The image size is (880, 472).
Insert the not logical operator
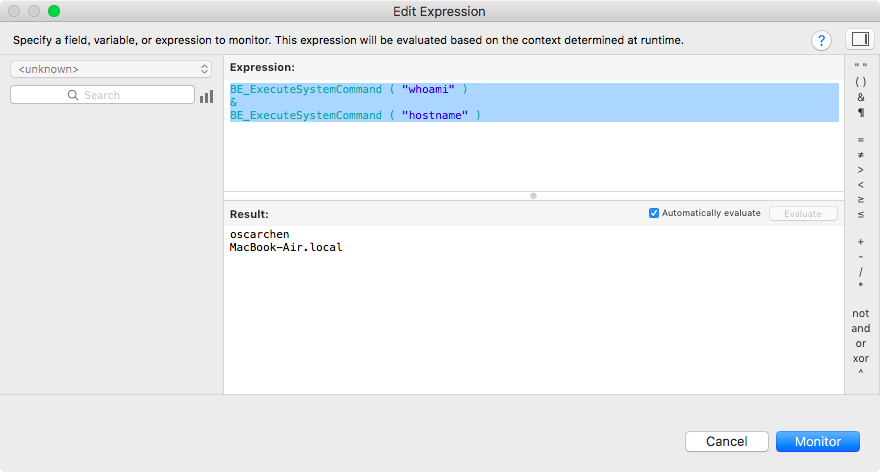pos(860,313)
